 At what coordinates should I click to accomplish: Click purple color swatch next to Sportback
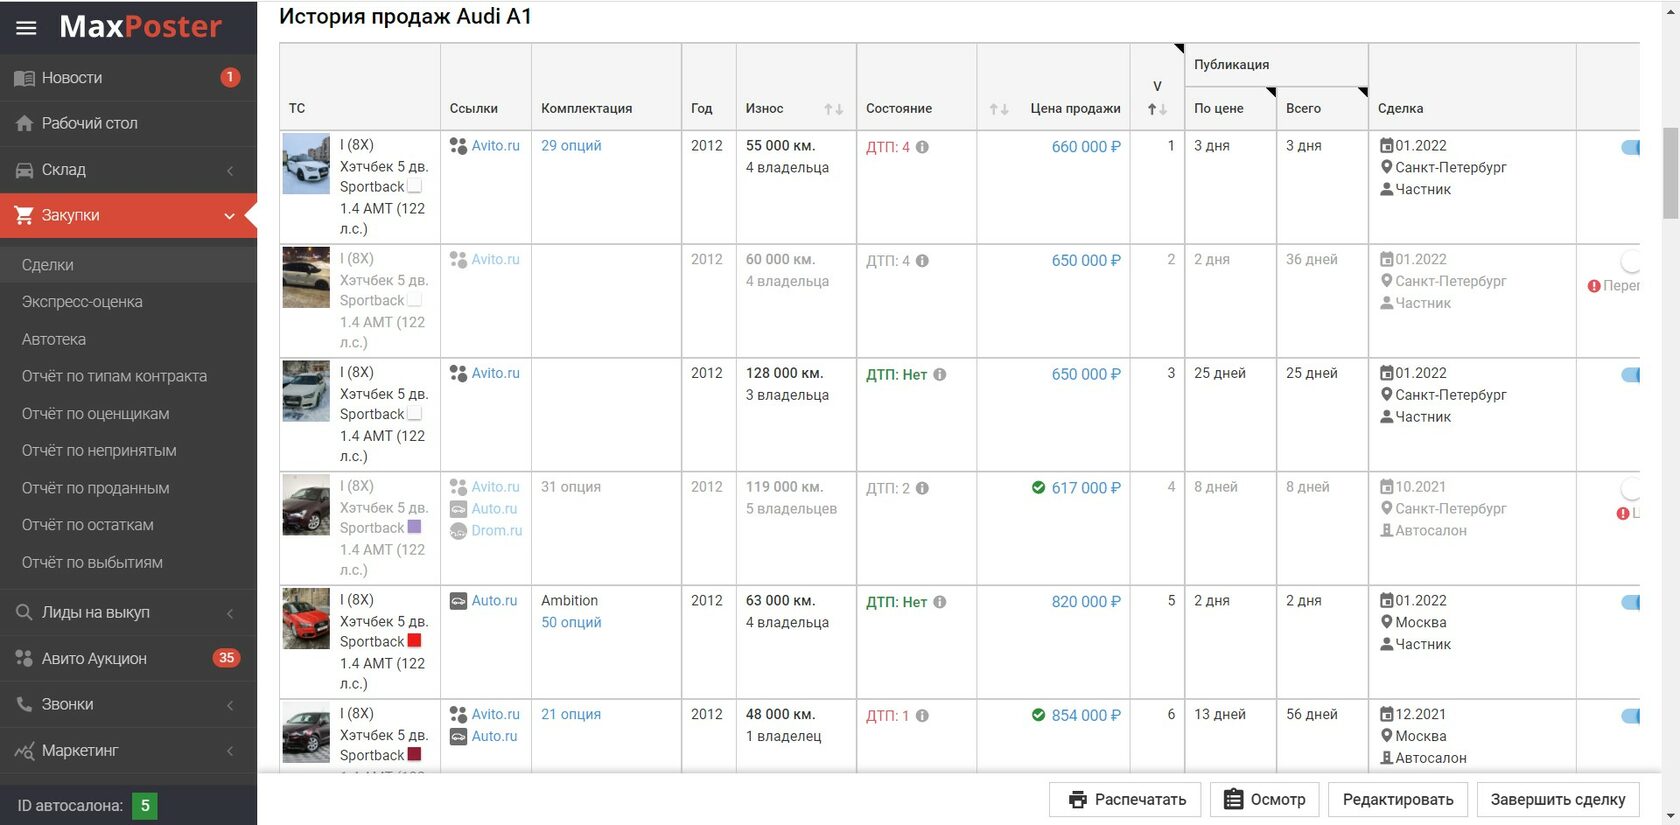point(414,527)
